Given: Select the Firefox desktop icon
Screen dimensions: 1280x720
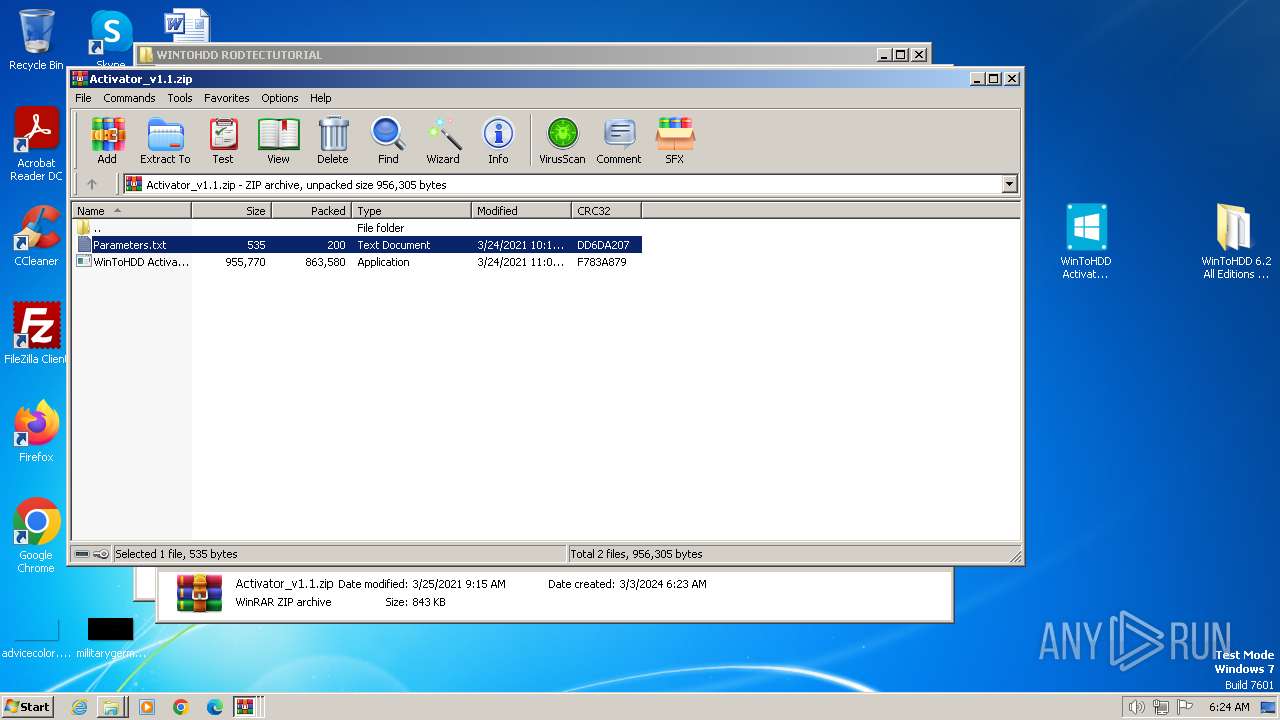Looking at the screenshot, I should pyautogui.click(x=36, y=432).
